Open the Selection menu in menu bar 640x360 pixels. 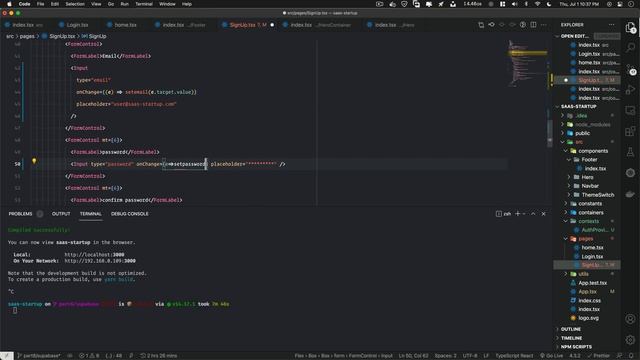(75, 4)
